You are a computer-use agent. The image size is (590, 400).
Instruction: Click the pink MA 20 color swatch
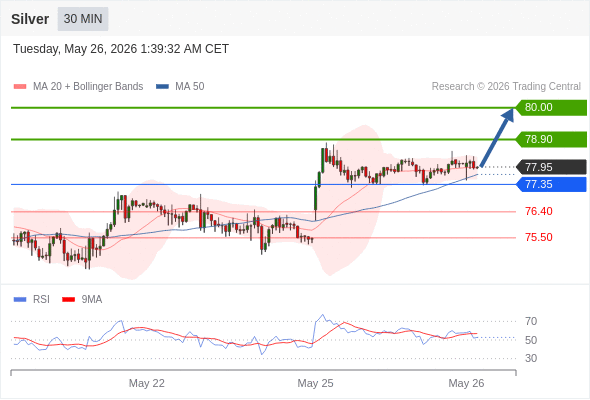20,87
